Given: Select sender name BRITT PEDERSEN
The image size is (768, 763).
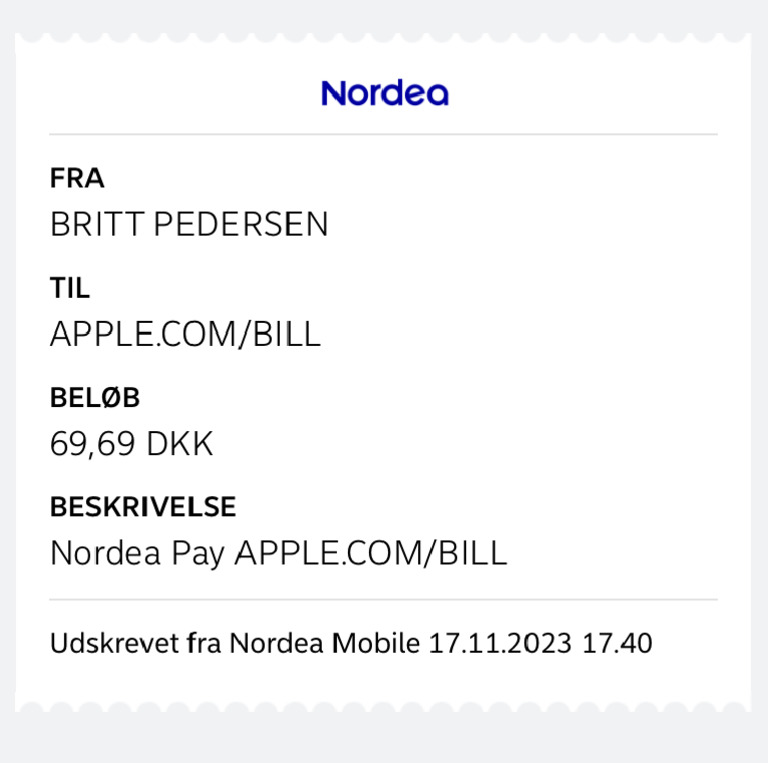Looking at the screenshot, I should click(189, 224).
